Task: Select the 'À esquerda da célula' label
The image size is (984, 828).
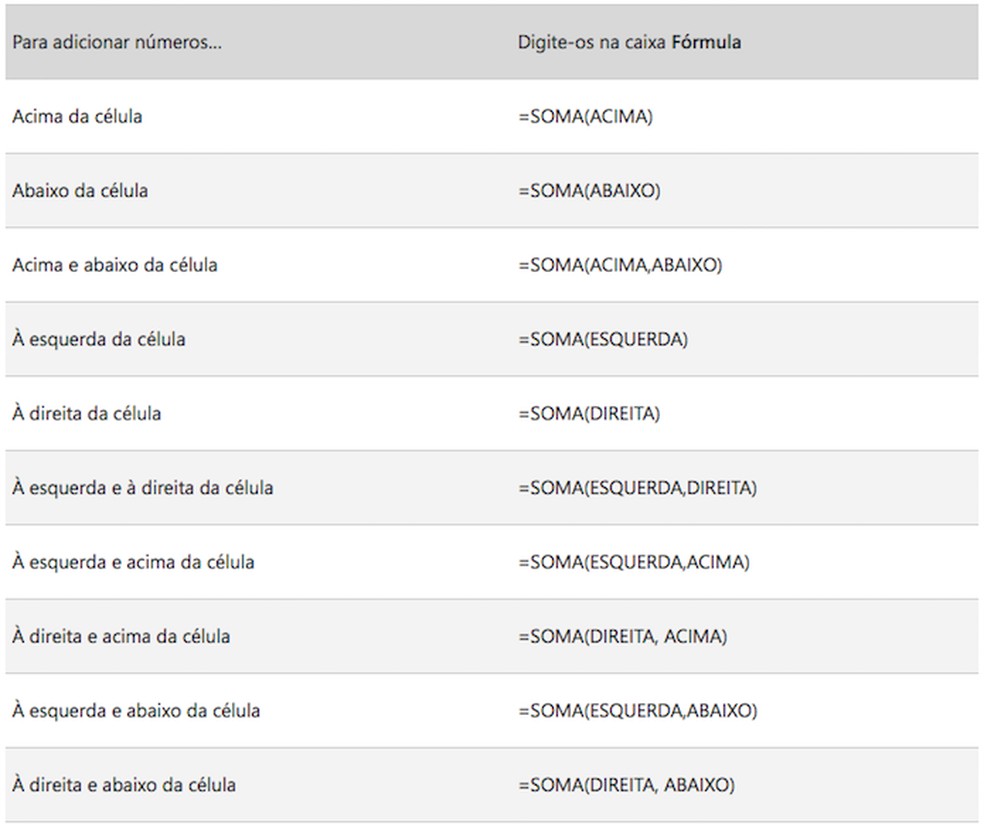Action: 99,339
